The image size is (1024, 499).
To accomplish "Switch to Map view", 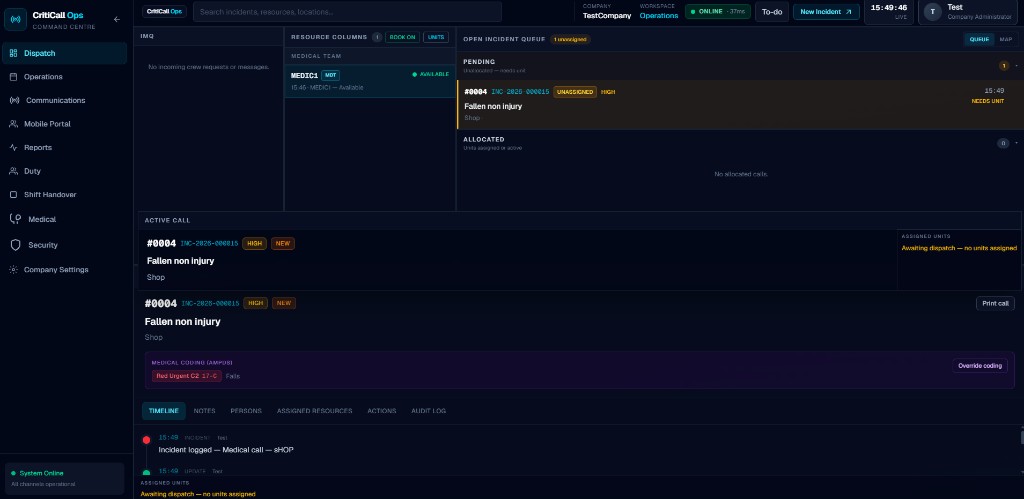I will (1006, 39).
